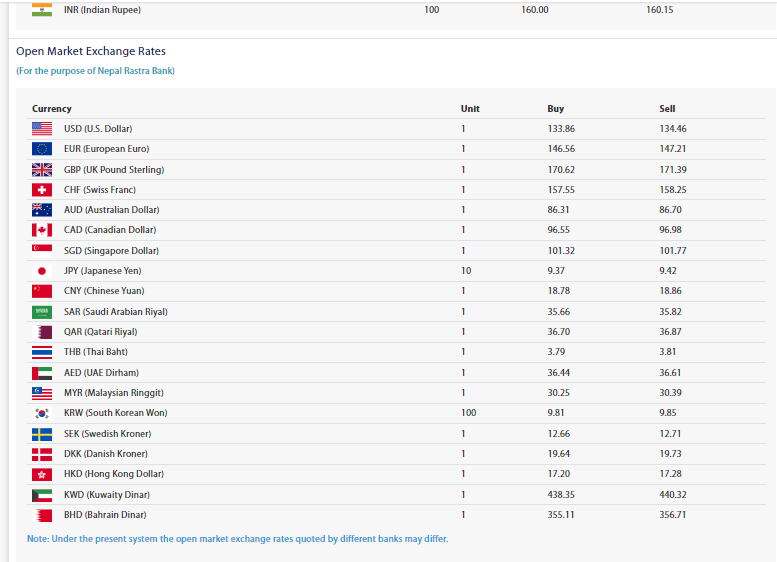
Task: Click the UK Pound Sterling flag icon
Action: click(x=42, y=169)
